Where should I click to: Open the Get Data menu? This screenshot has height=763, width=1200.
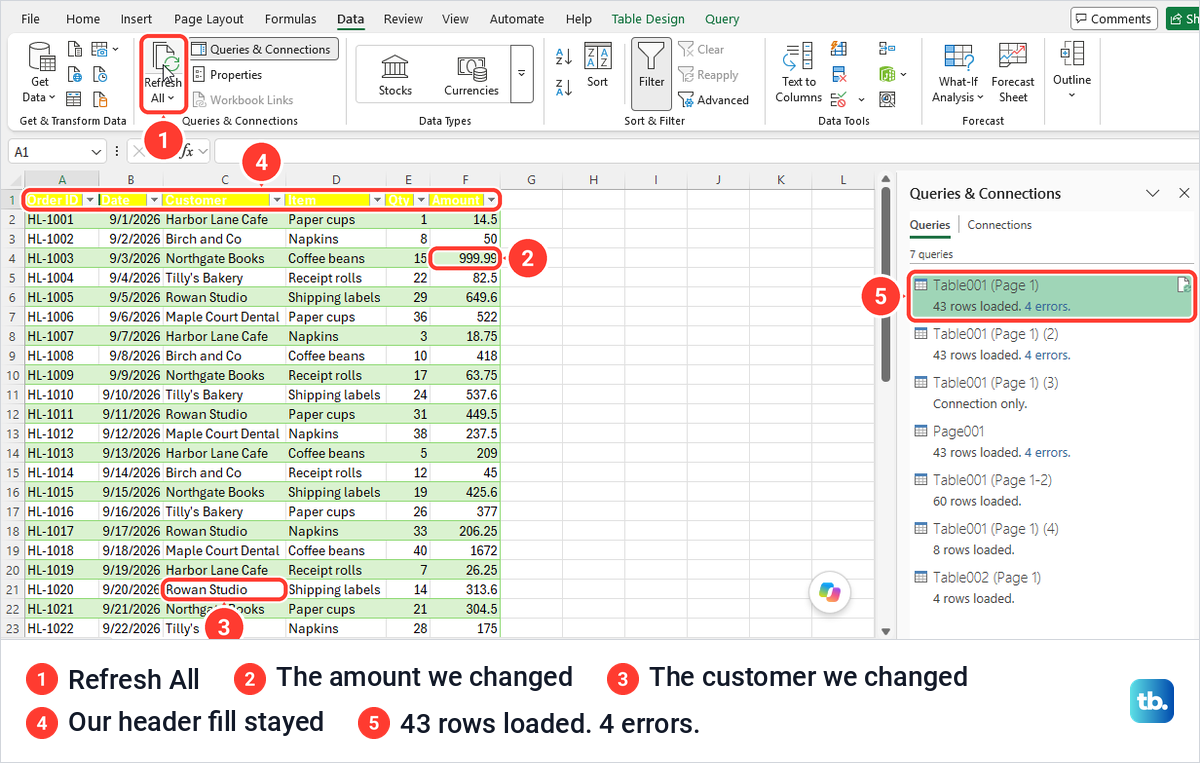pyautogui.click(x=40, y=72)
